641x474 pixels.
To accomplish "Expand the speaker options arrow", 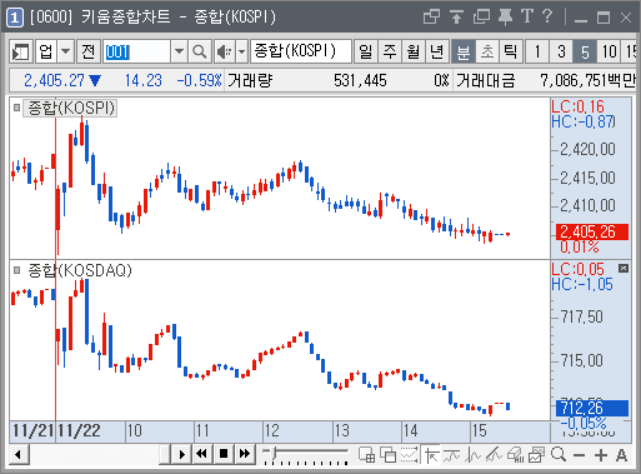I will click(242, 52).
